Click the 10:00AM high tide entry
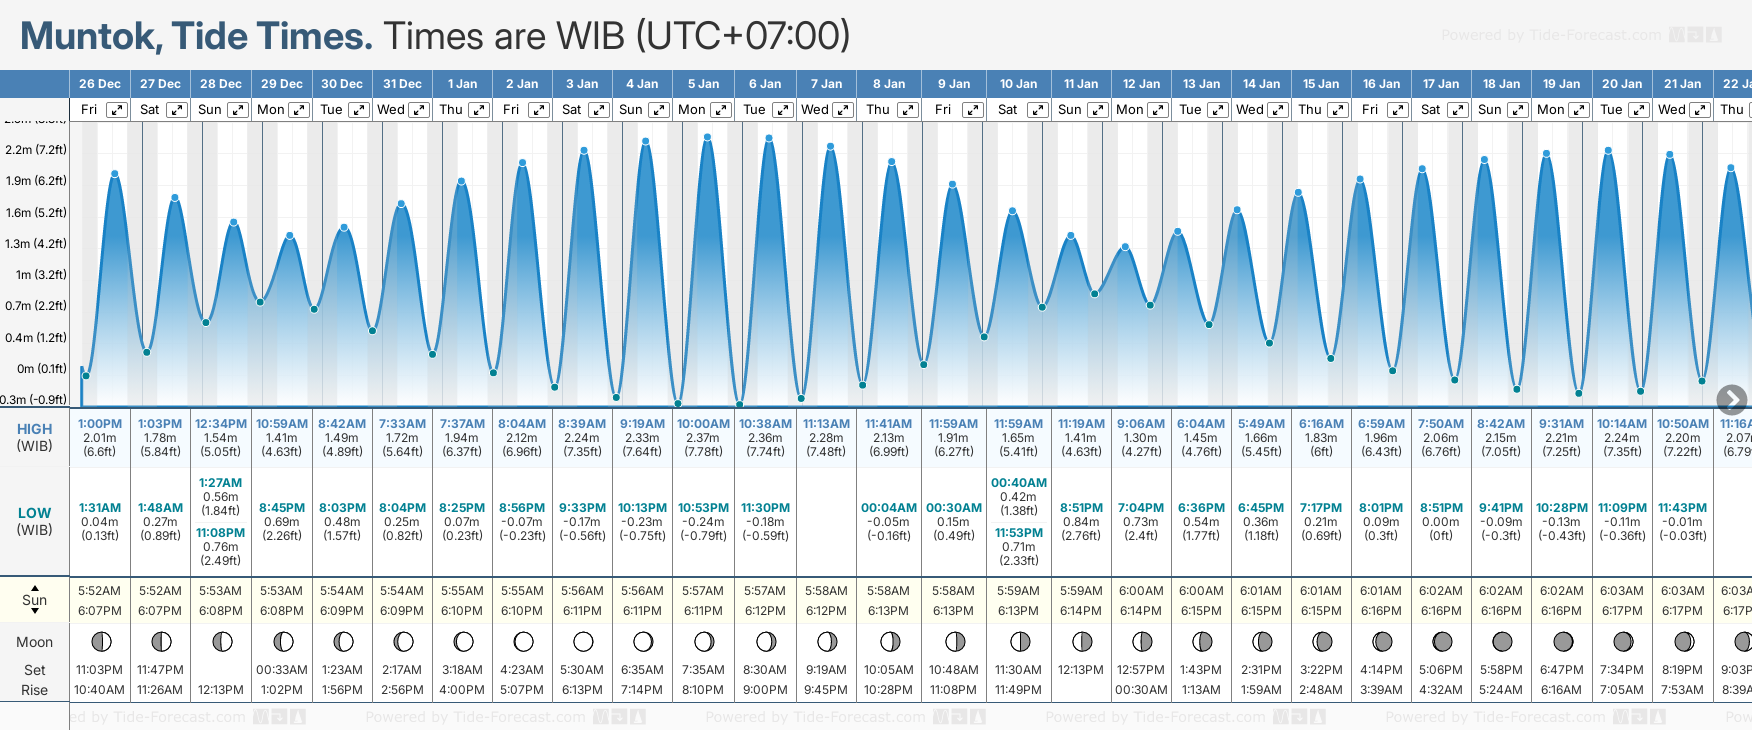The height and width of the screenshot is (730, 1752). [x=703, y=424]
